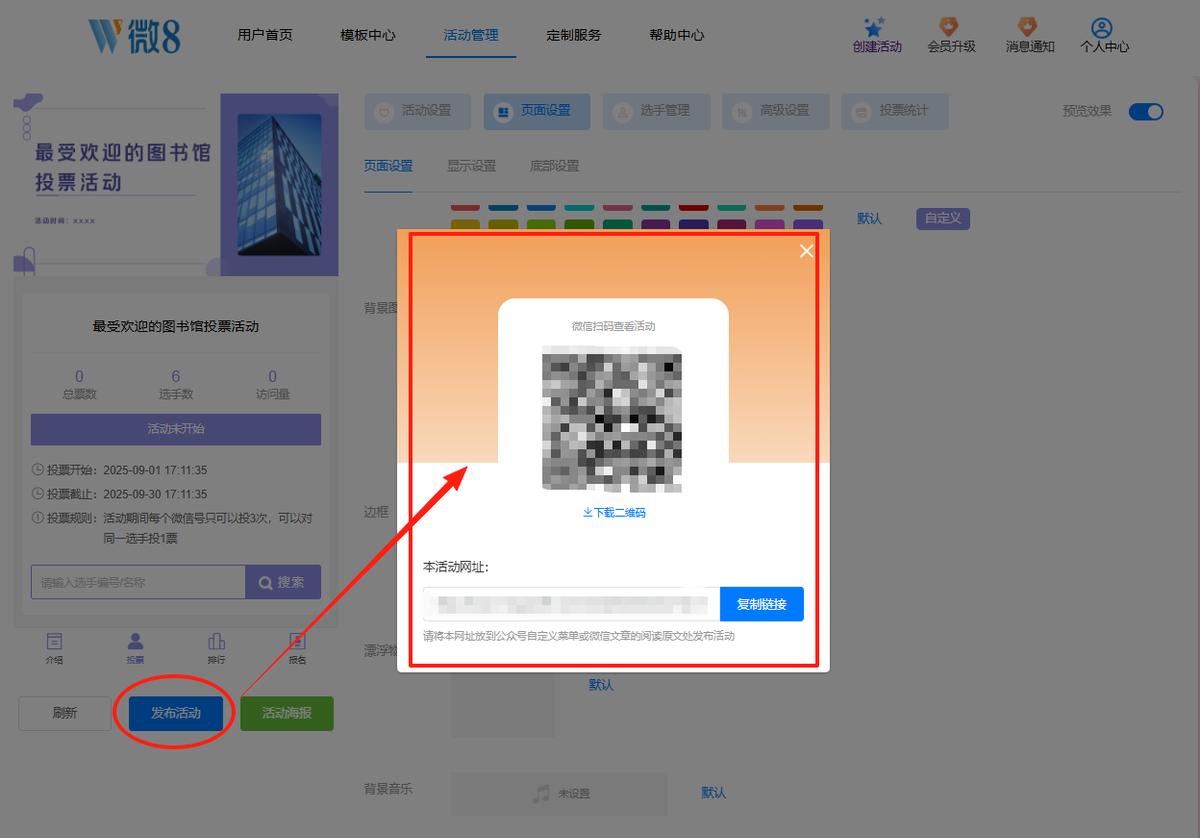Go to 用户首页 in the top navigation
This screenshot has width=1200, height=838.
tap(265, 35)
